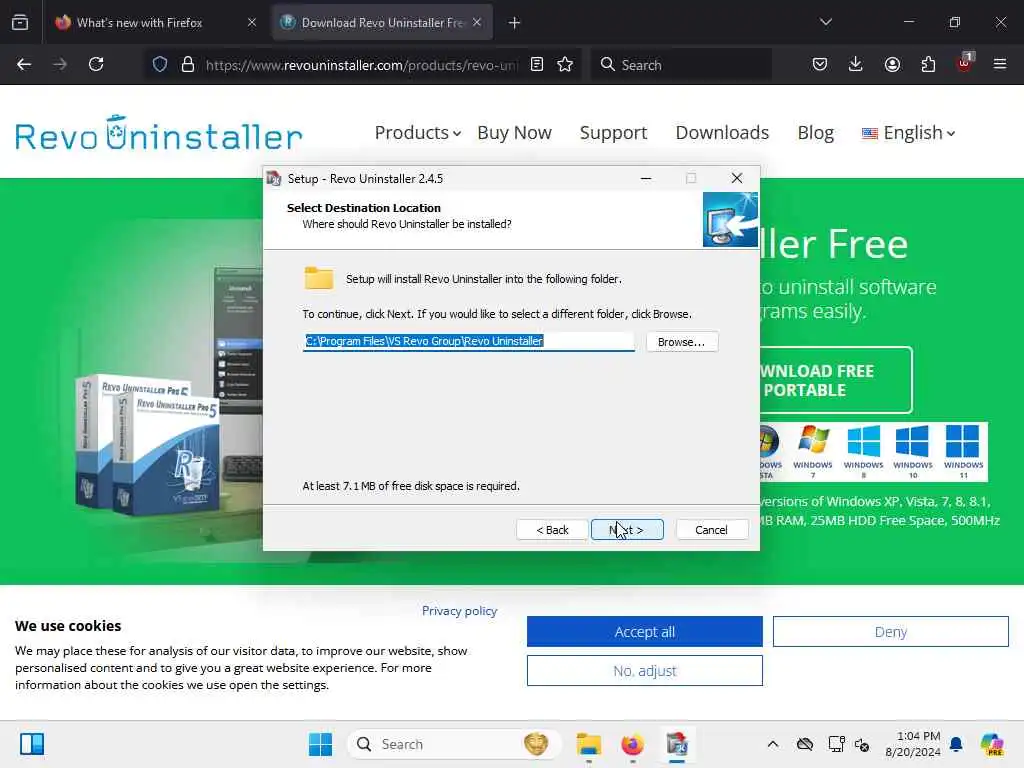Click No, adjust cookie settings

coord(645,671)
